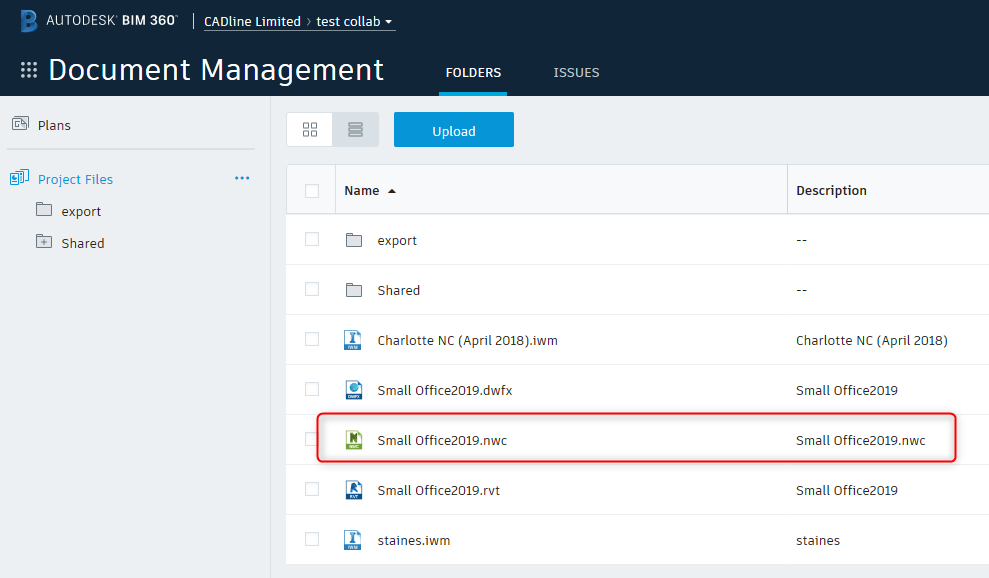Check the Small Office2019.dwfx row checkbox

tap(312, 389)
